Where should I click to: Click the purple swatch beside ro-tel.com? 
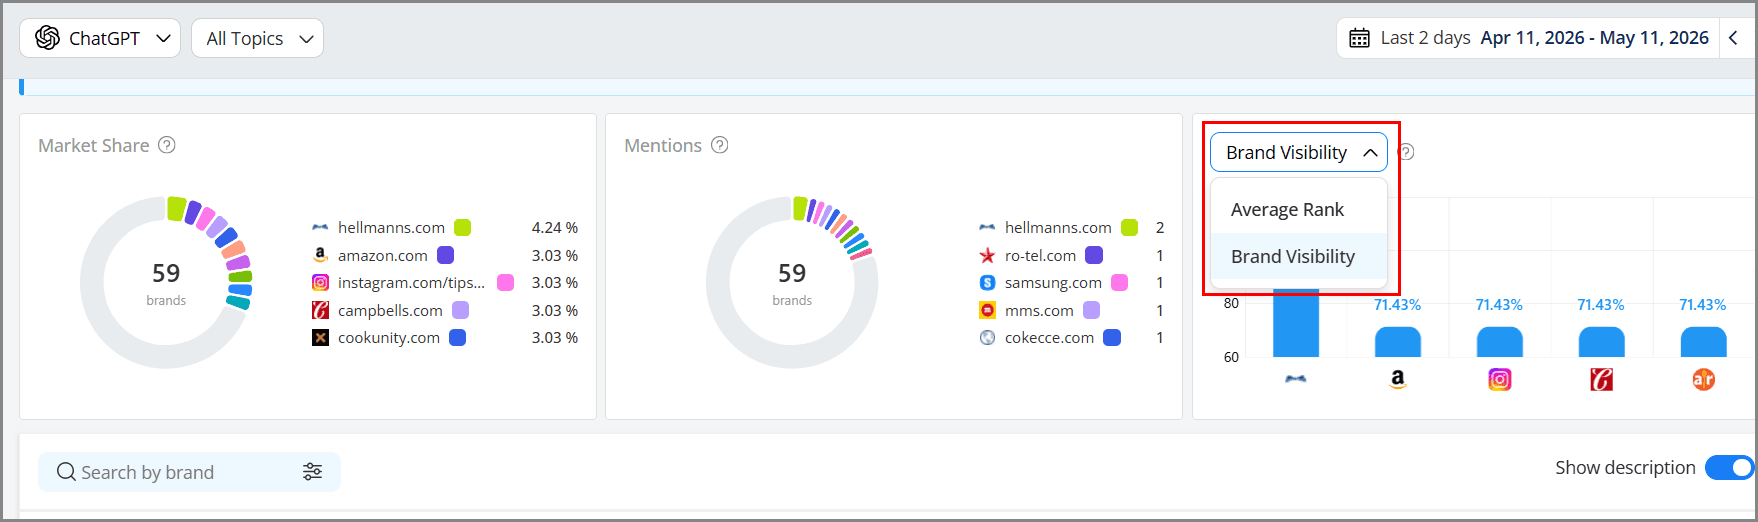(1094, 256)
